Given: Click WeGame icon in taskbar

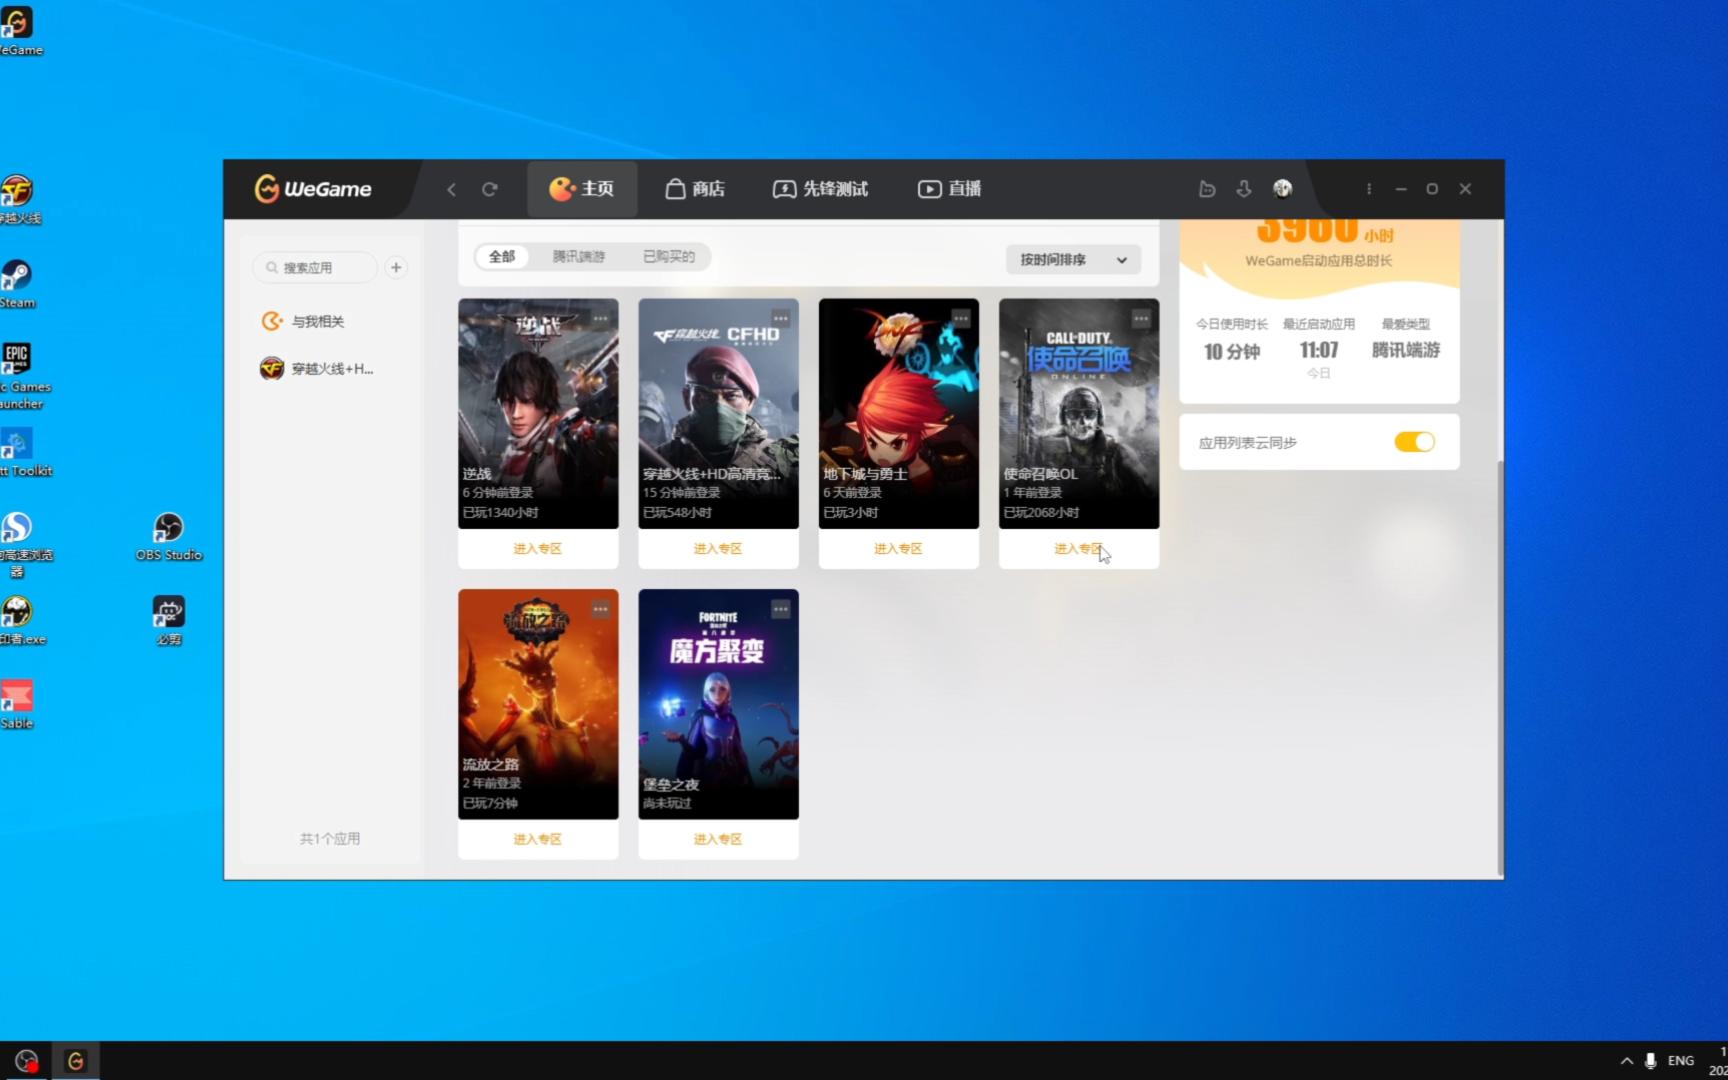Looking at the screenshot, I should point(75,1061).
